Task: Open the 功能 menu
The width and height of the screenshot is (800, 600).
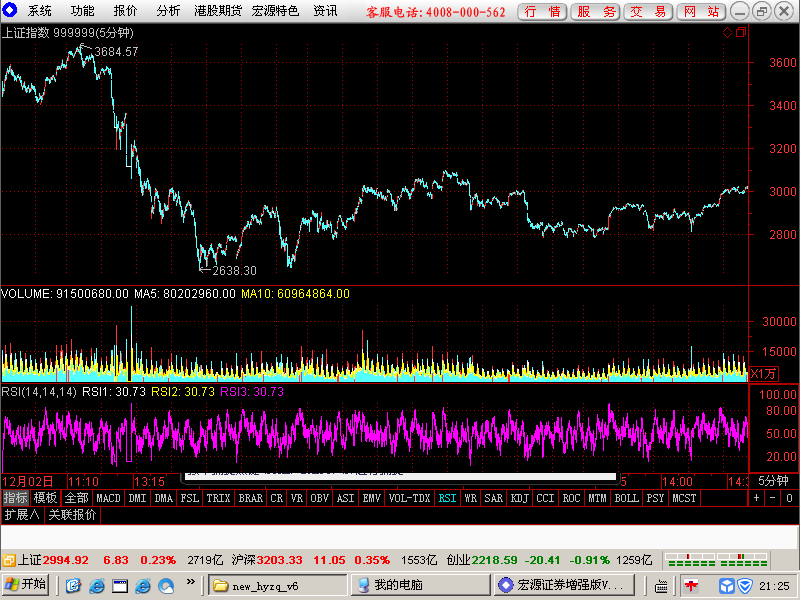Action: (x=82, y=11)
